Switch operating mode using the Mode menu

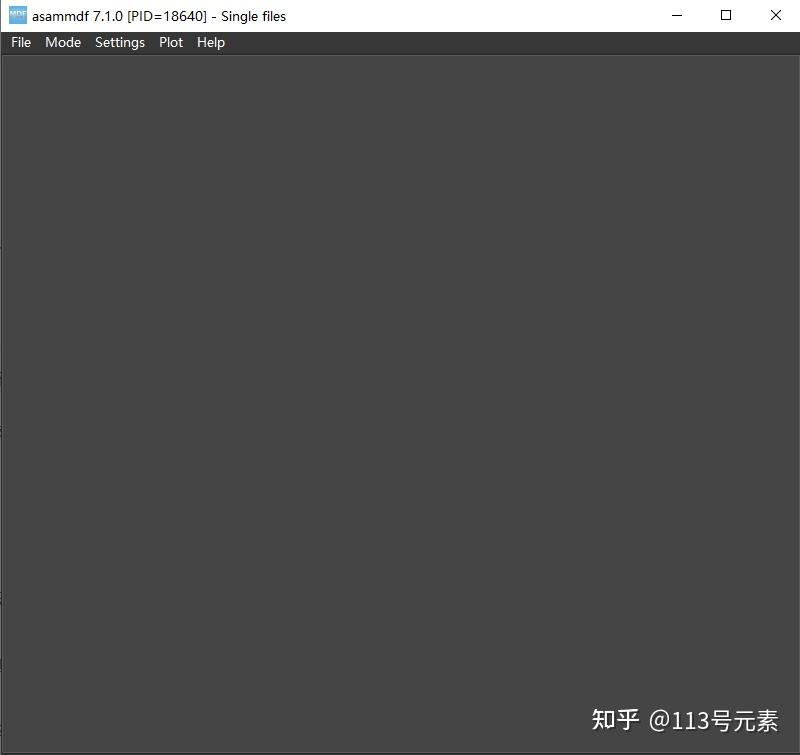(x=63, y=42)
